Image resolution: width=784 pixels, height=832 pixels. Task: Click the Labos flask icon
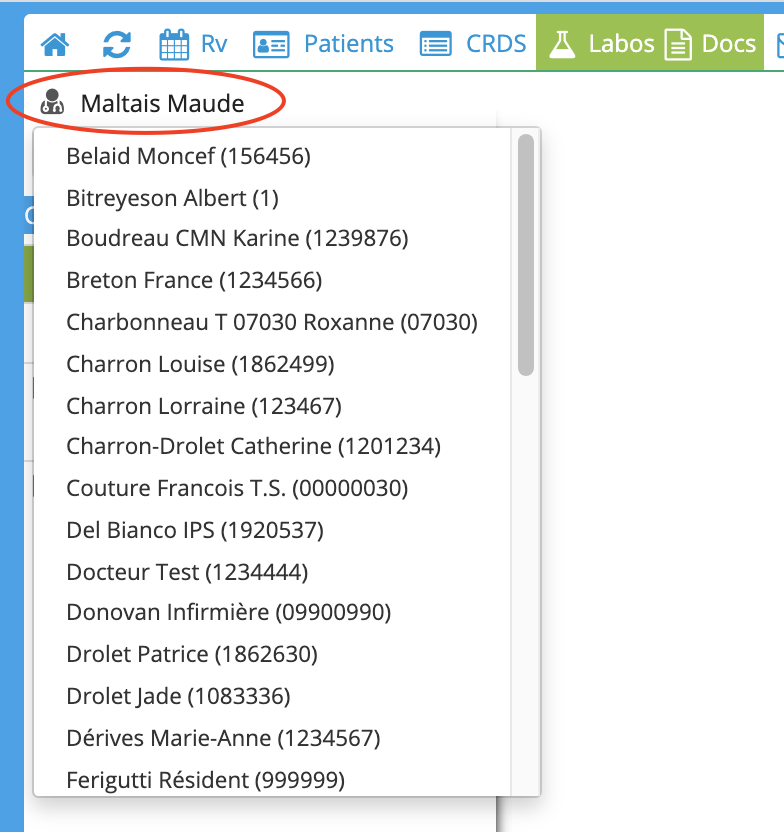pyautogui.click(x=562, y=44)
